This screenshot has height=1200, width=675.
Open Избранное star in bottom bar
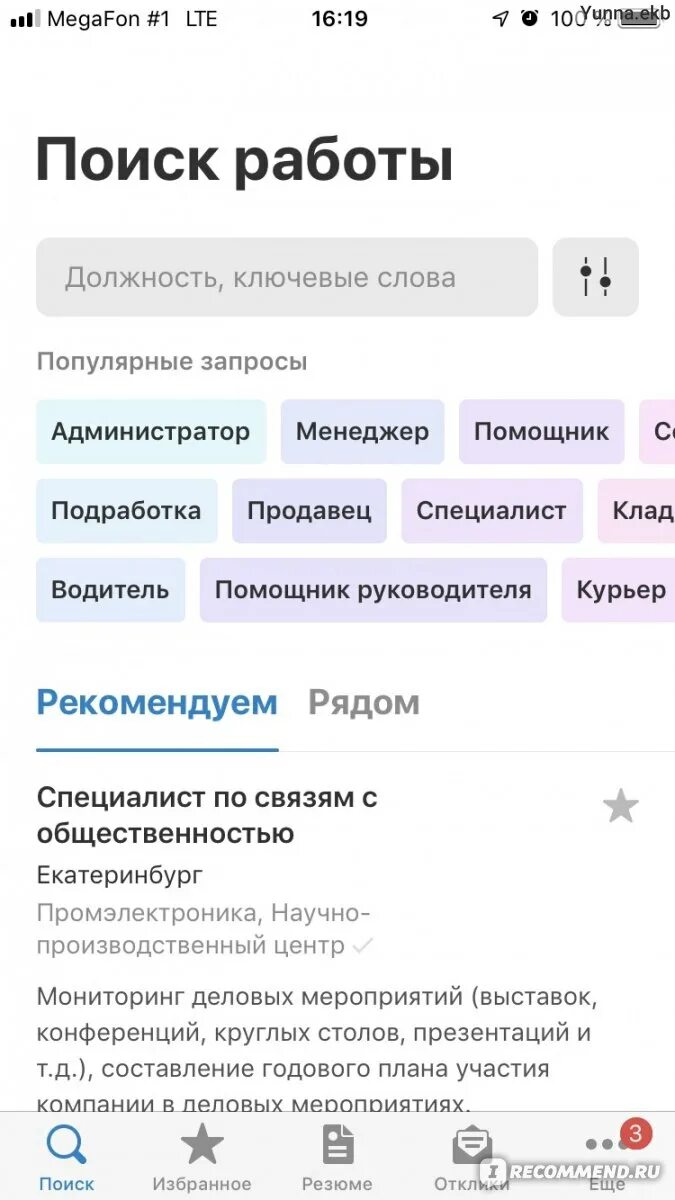(x=202, y=1144)
